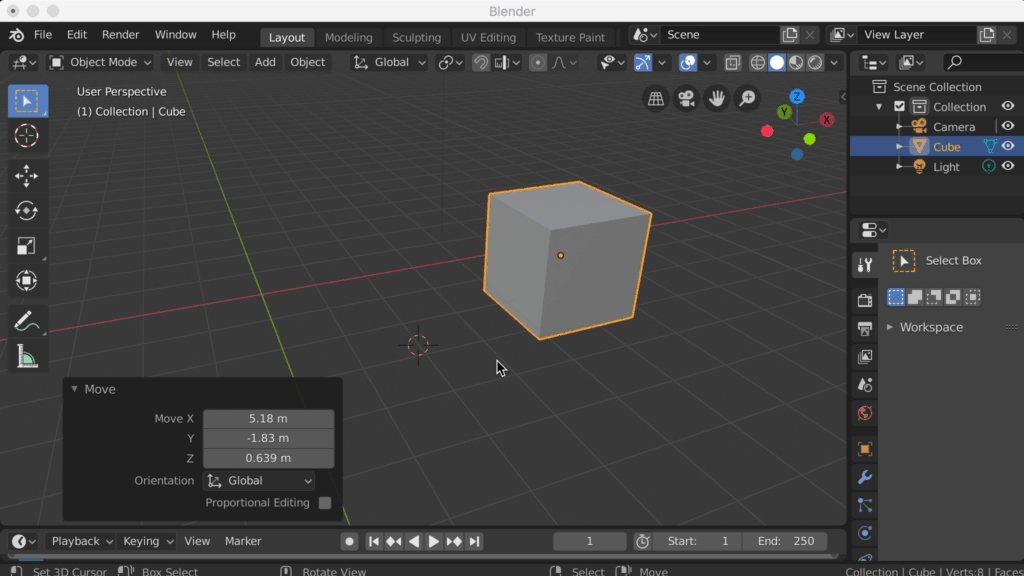The height and width of the screenshot is (576, 1024).
Task: Toggle camera view in viewport
Action: click(686, 98)
